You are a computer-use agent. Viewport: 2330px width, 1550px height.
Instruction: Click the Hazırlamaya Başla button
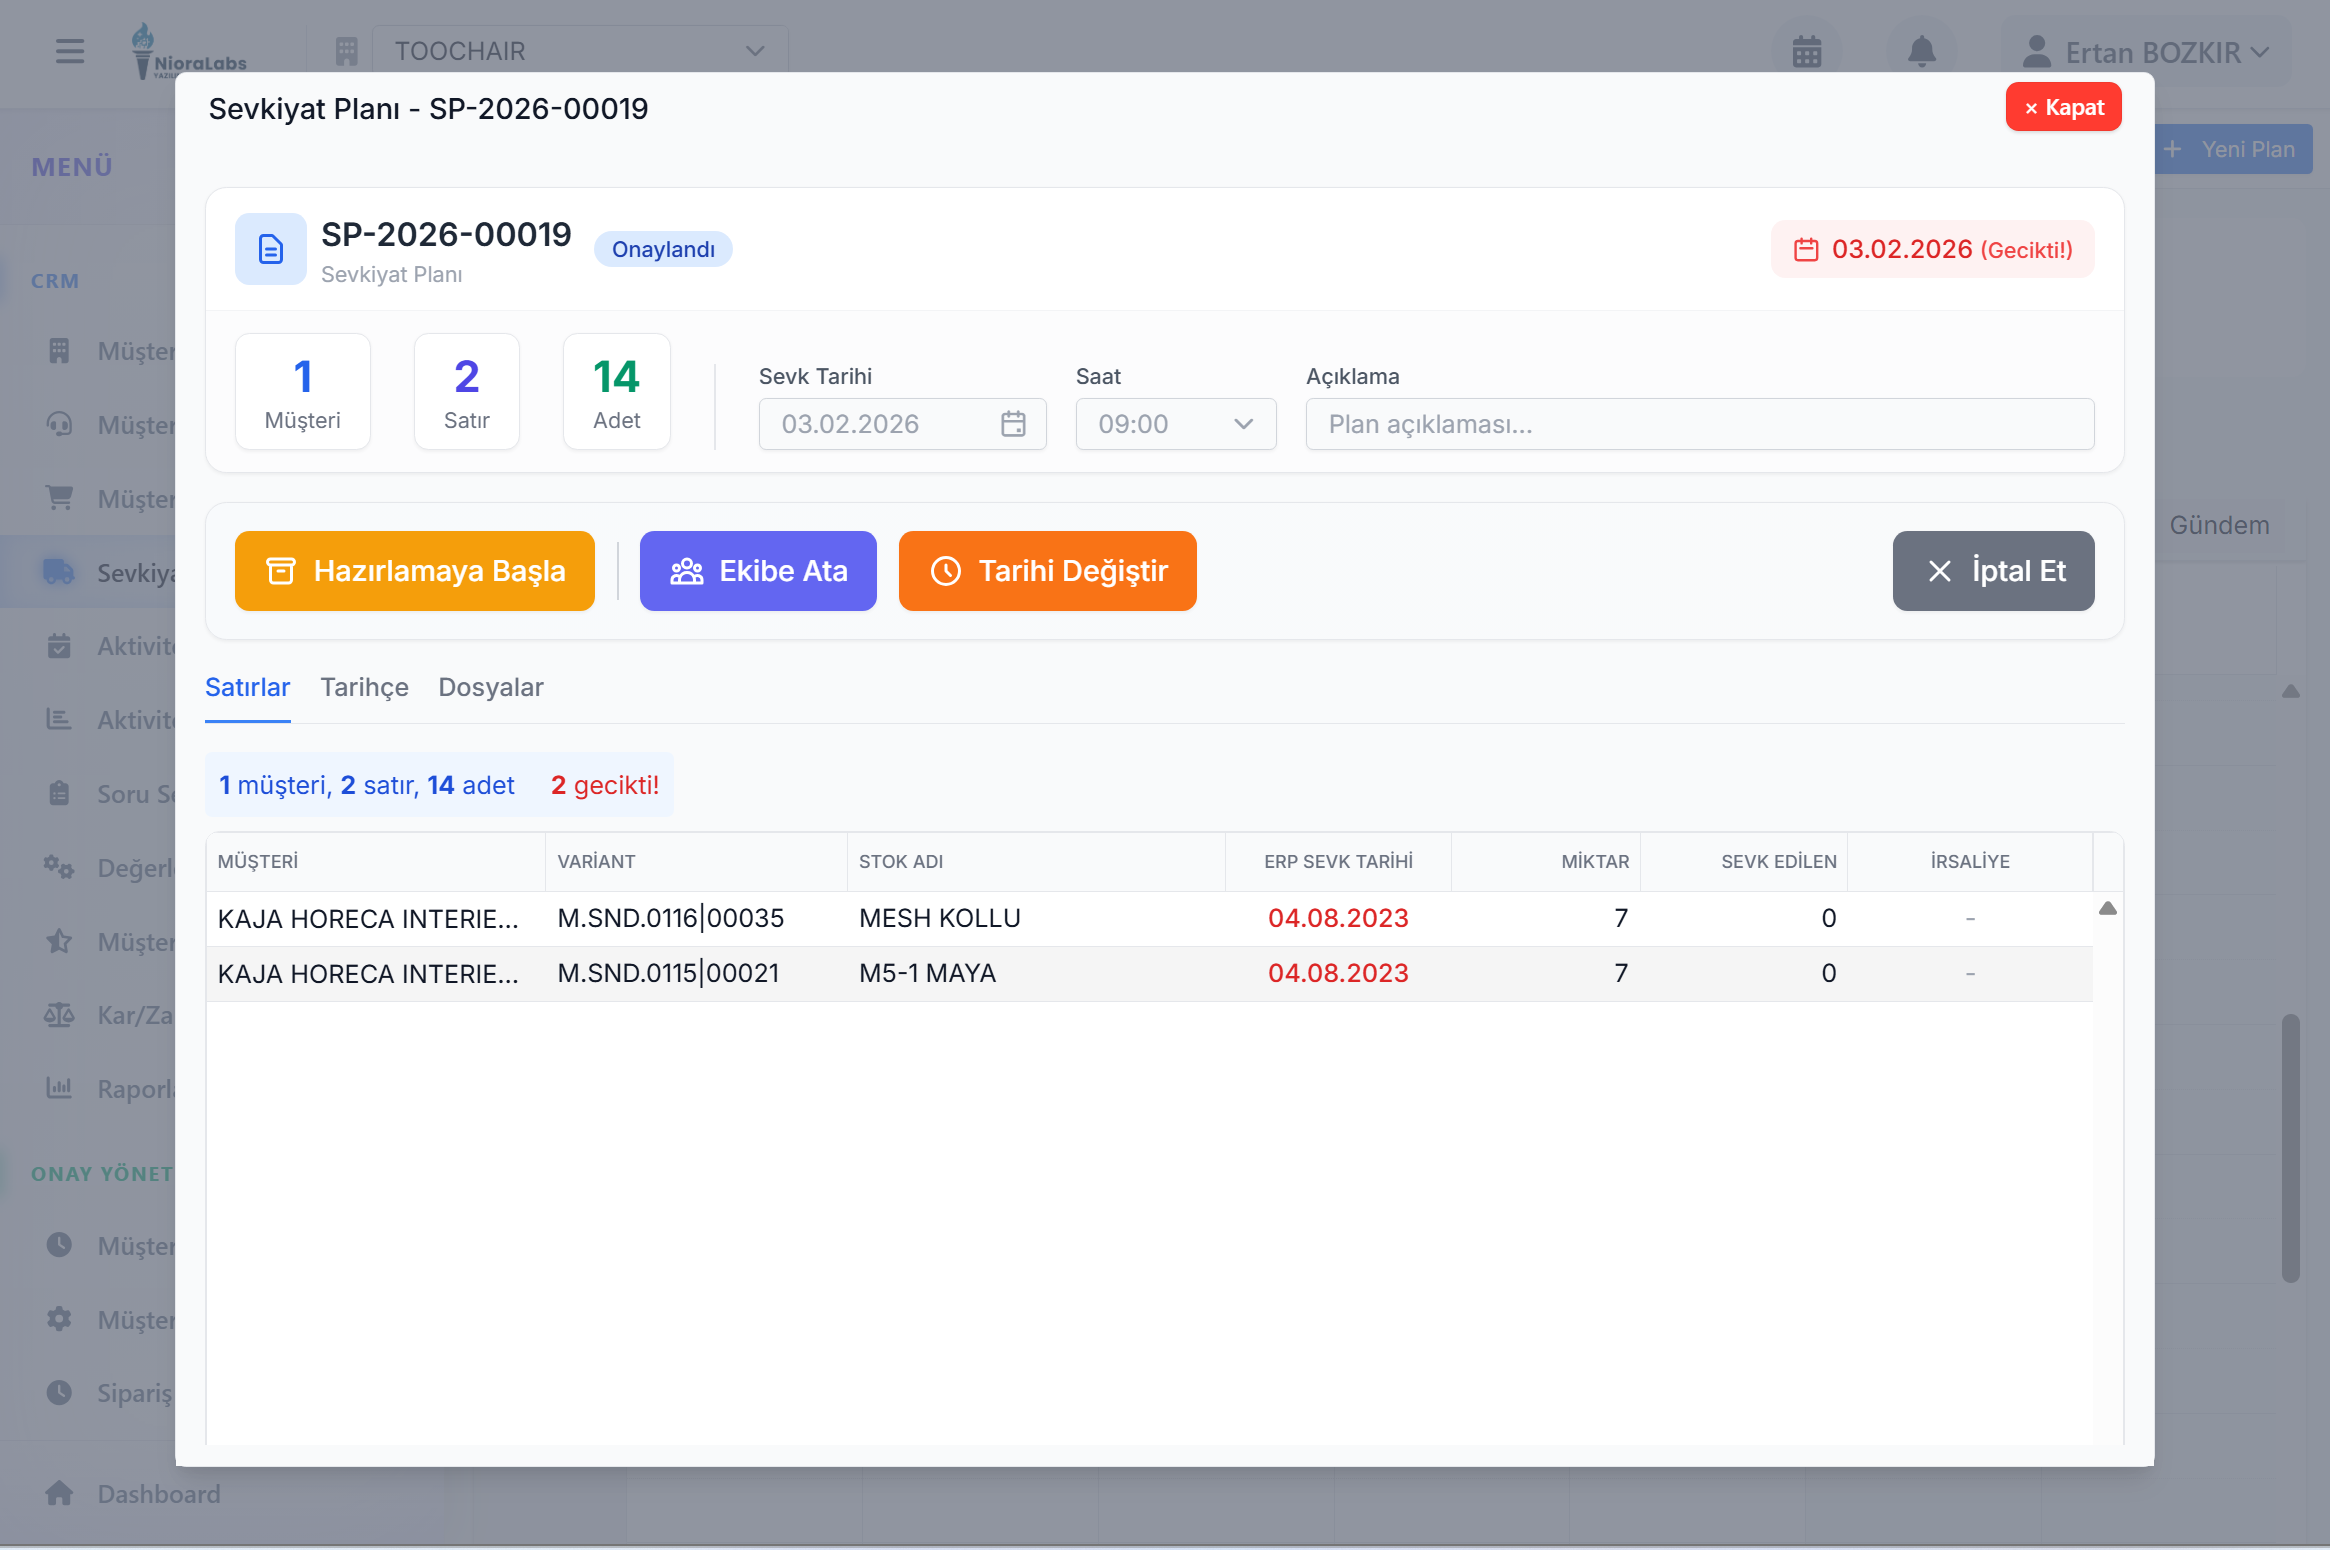click(x=415, y=571)
